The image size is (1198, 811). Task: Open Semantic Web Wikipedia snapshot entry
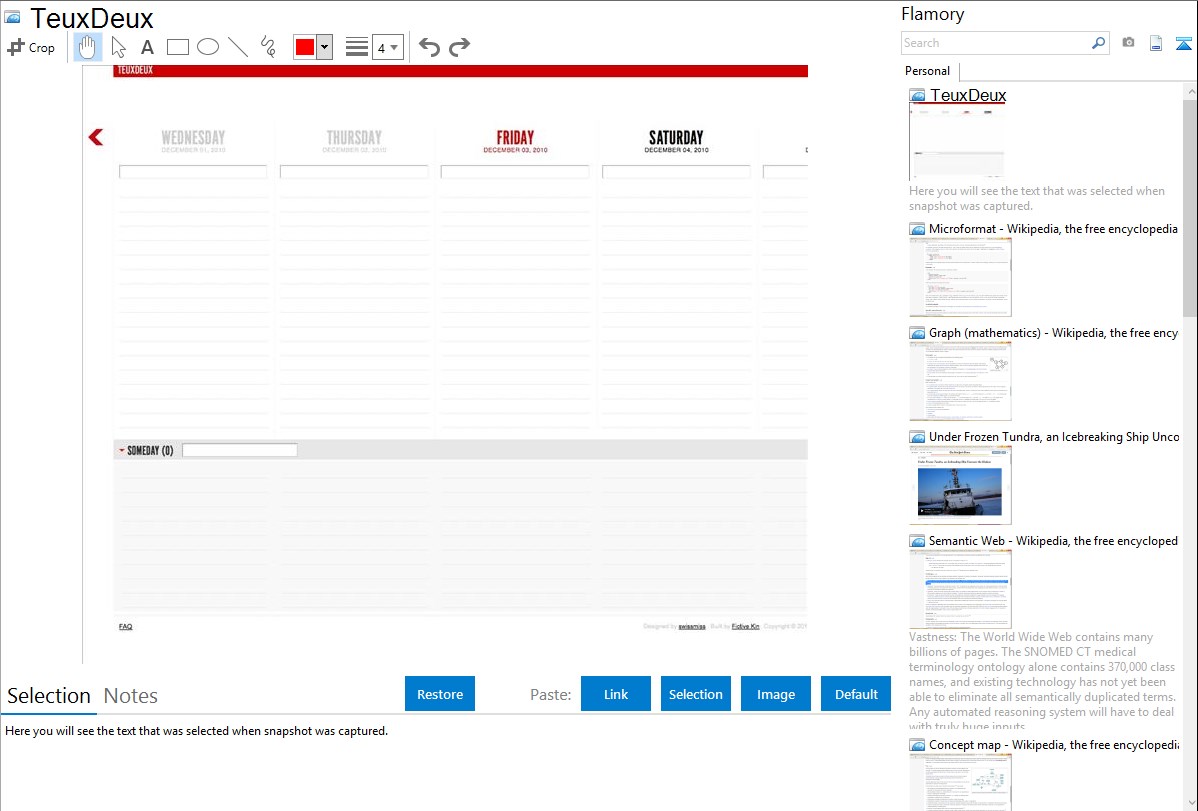(x=1053, y=540)
